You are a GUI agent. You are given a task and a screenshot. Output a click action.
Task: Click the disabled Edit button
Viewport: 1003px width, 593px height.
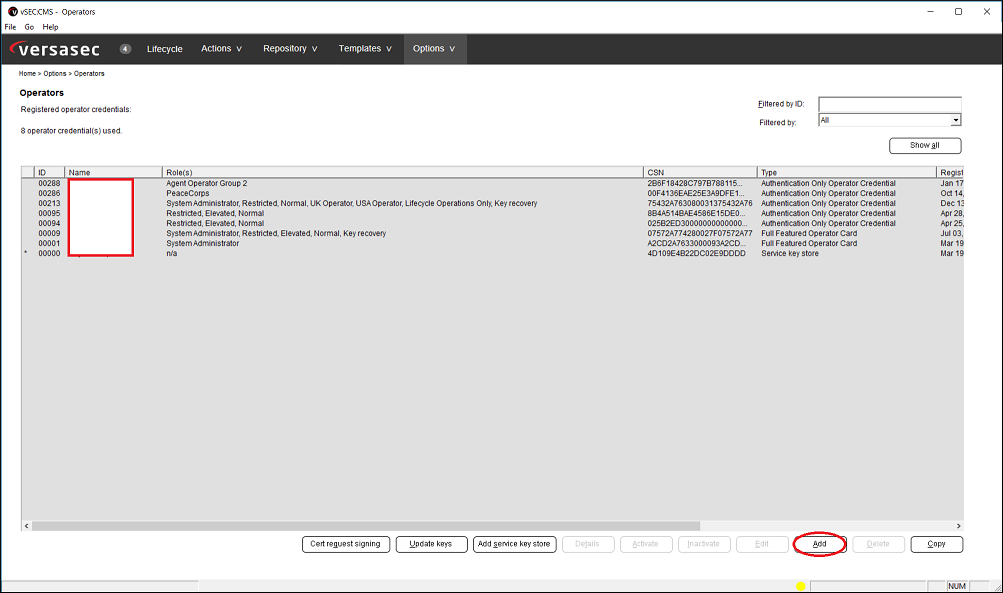tap(762, 544)
